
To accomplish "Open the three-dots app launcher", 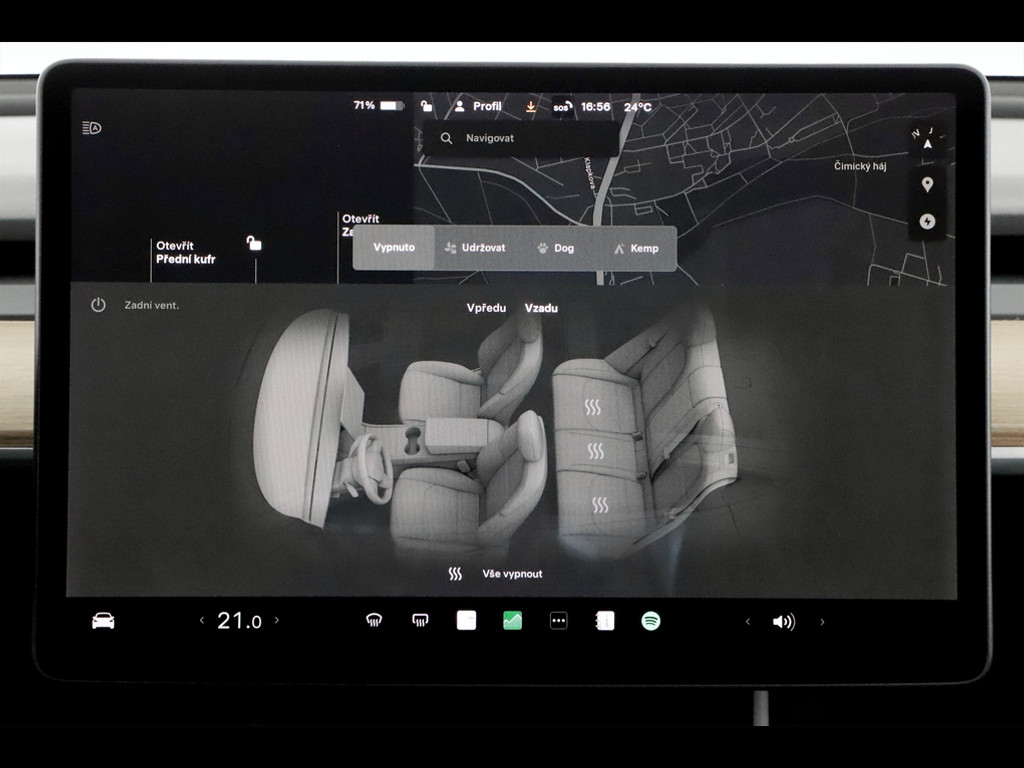I will (x=559, y=621).
